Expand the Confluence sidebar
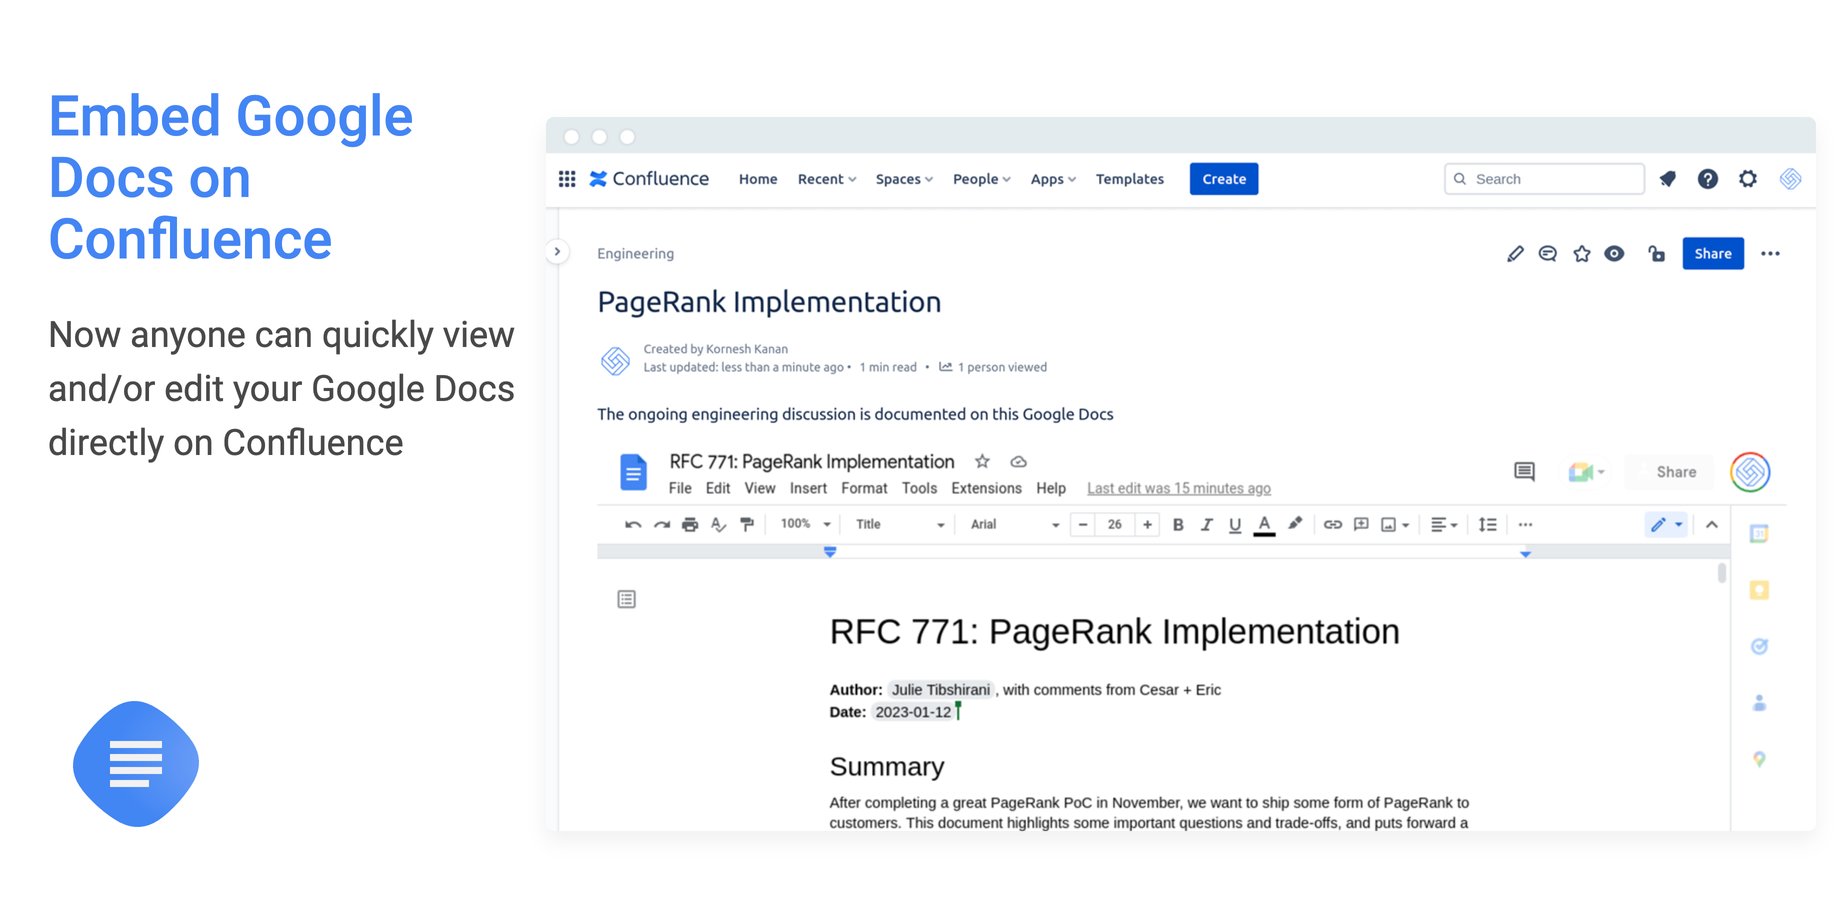The image size is (1840, 900). point(557,252)
